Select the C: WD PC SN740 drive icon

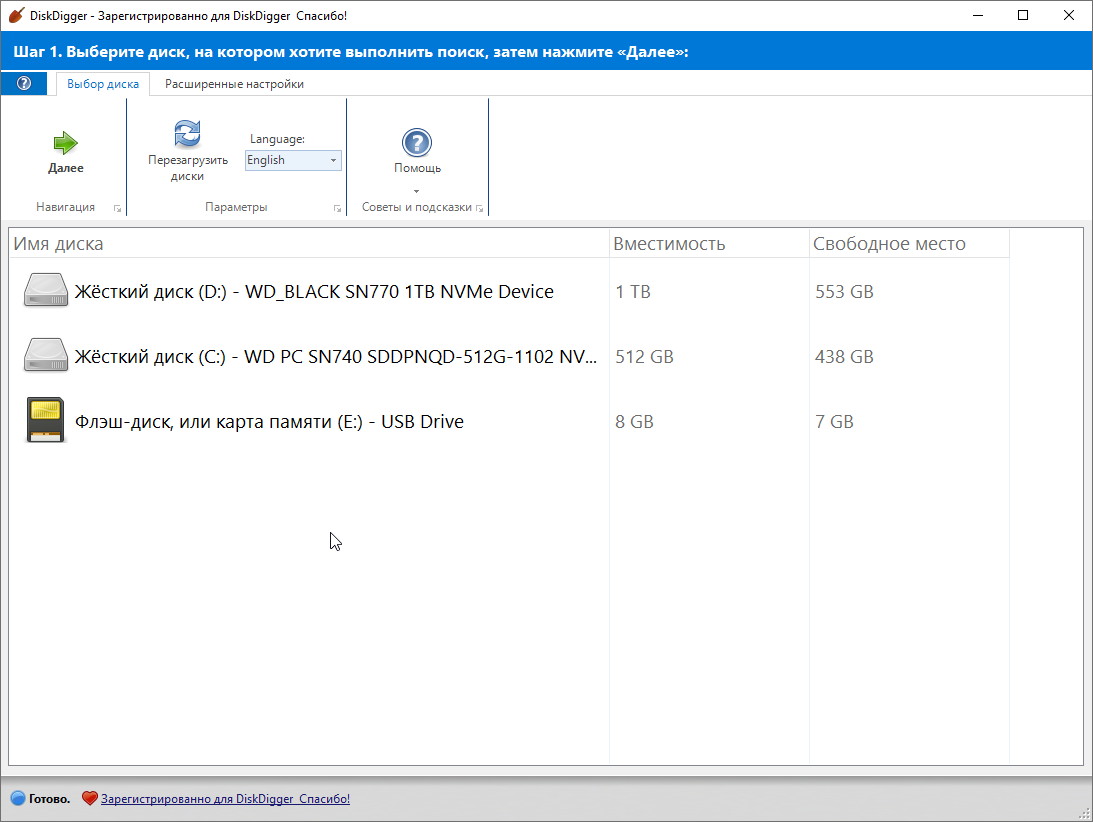tap(46, 357)
